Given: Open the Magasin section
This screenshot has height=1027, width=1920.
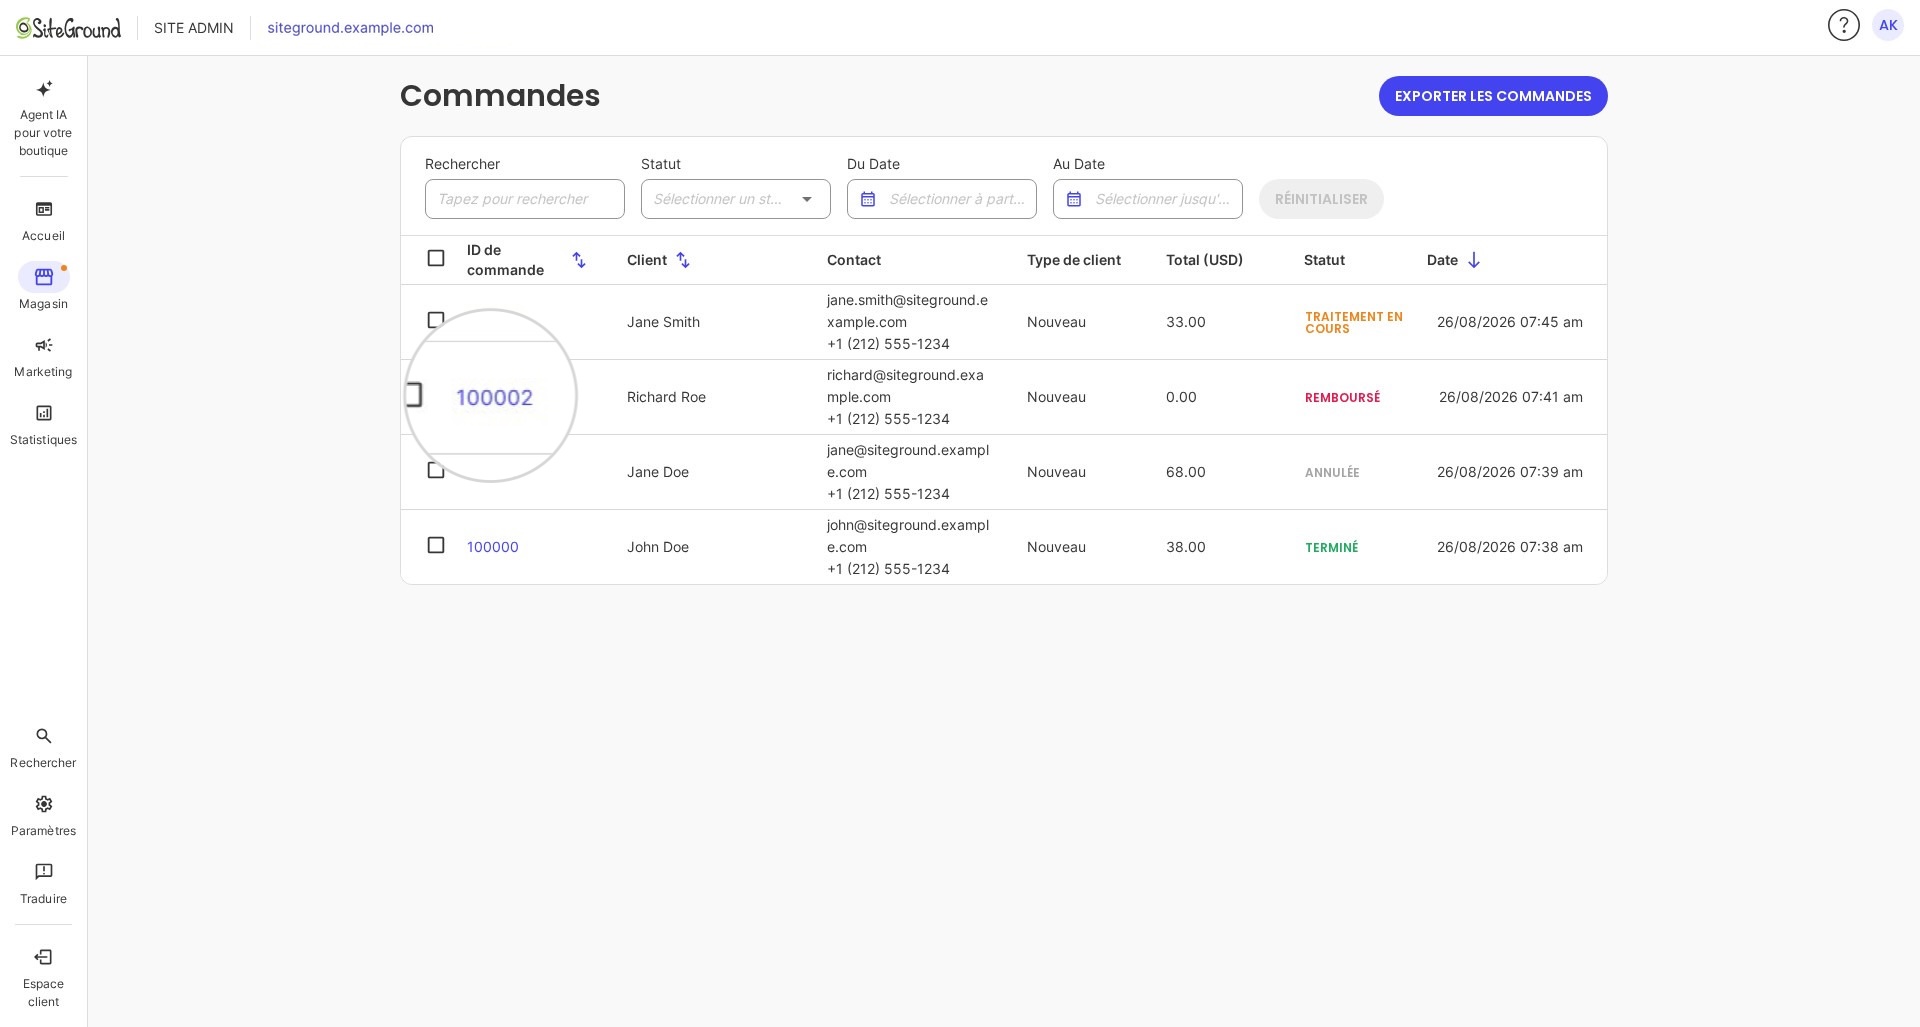Looking at the screenshot, I should (x=43, y=288).
